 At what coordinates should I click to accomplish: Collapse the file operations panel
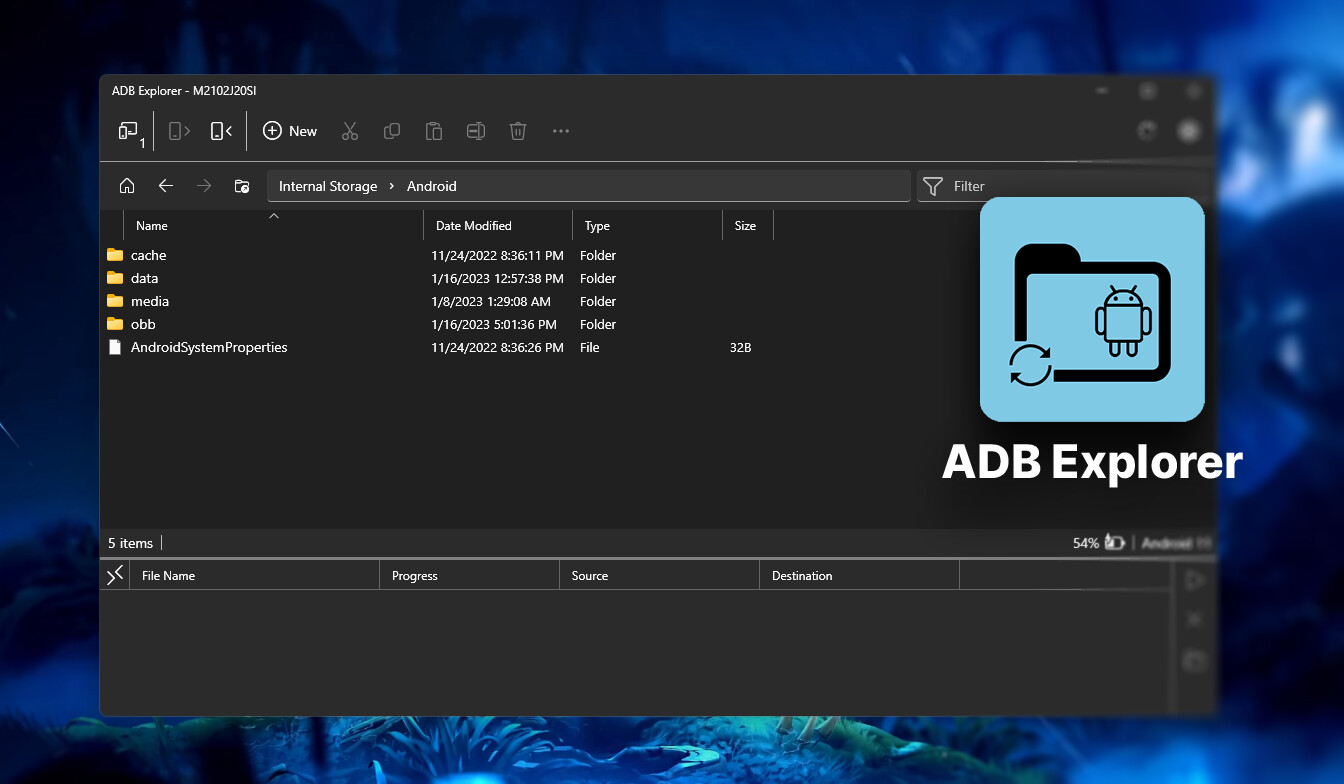pyautogui.click(x=116, y=574)
